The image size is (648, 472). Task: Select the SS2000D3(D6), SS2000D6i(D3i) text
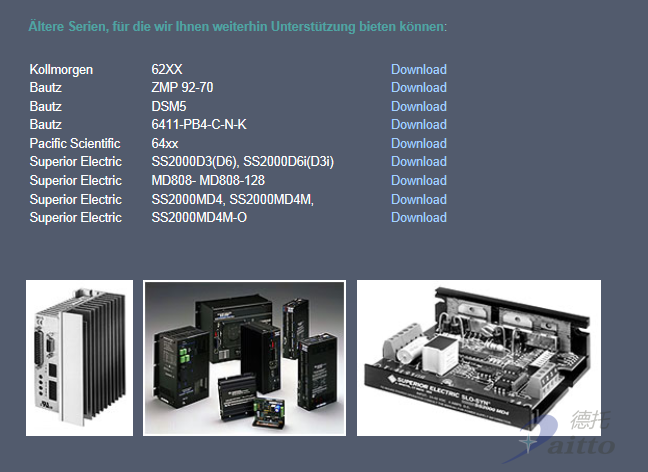coord(243,162)
